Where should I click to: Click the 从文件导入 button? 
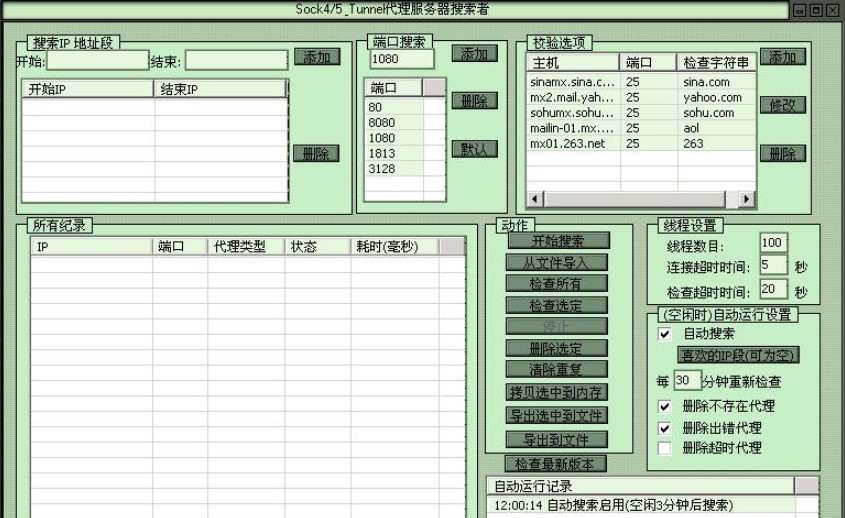coord(556,263)
